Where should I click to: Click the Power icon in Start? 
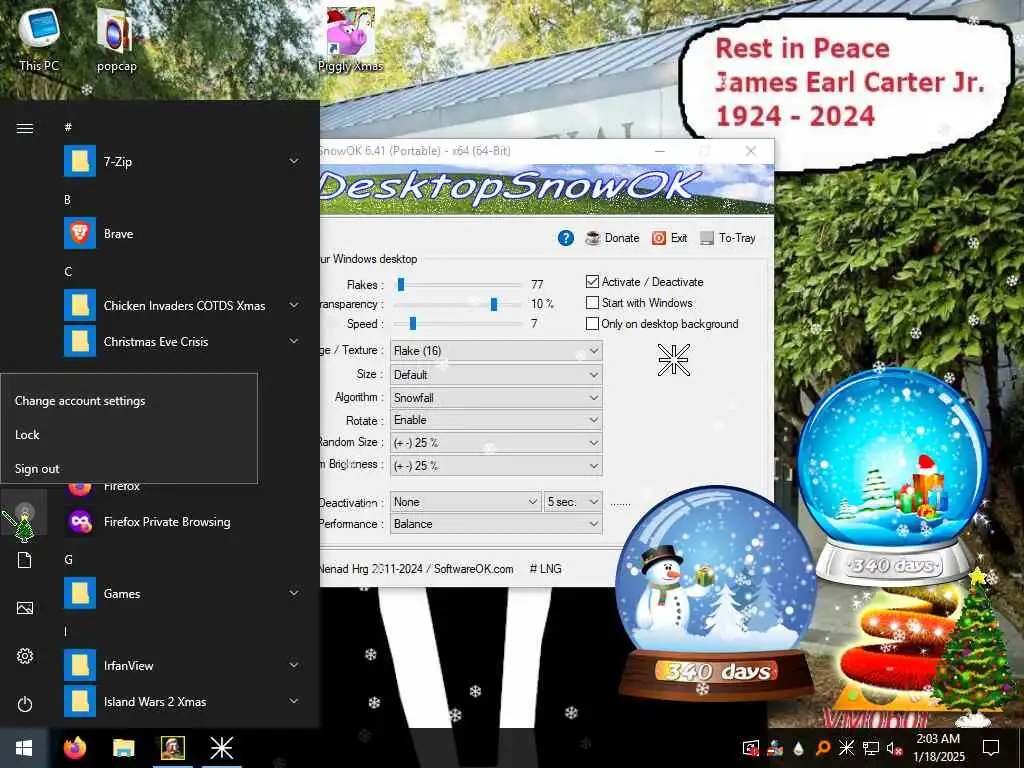[x=24, y=704]
